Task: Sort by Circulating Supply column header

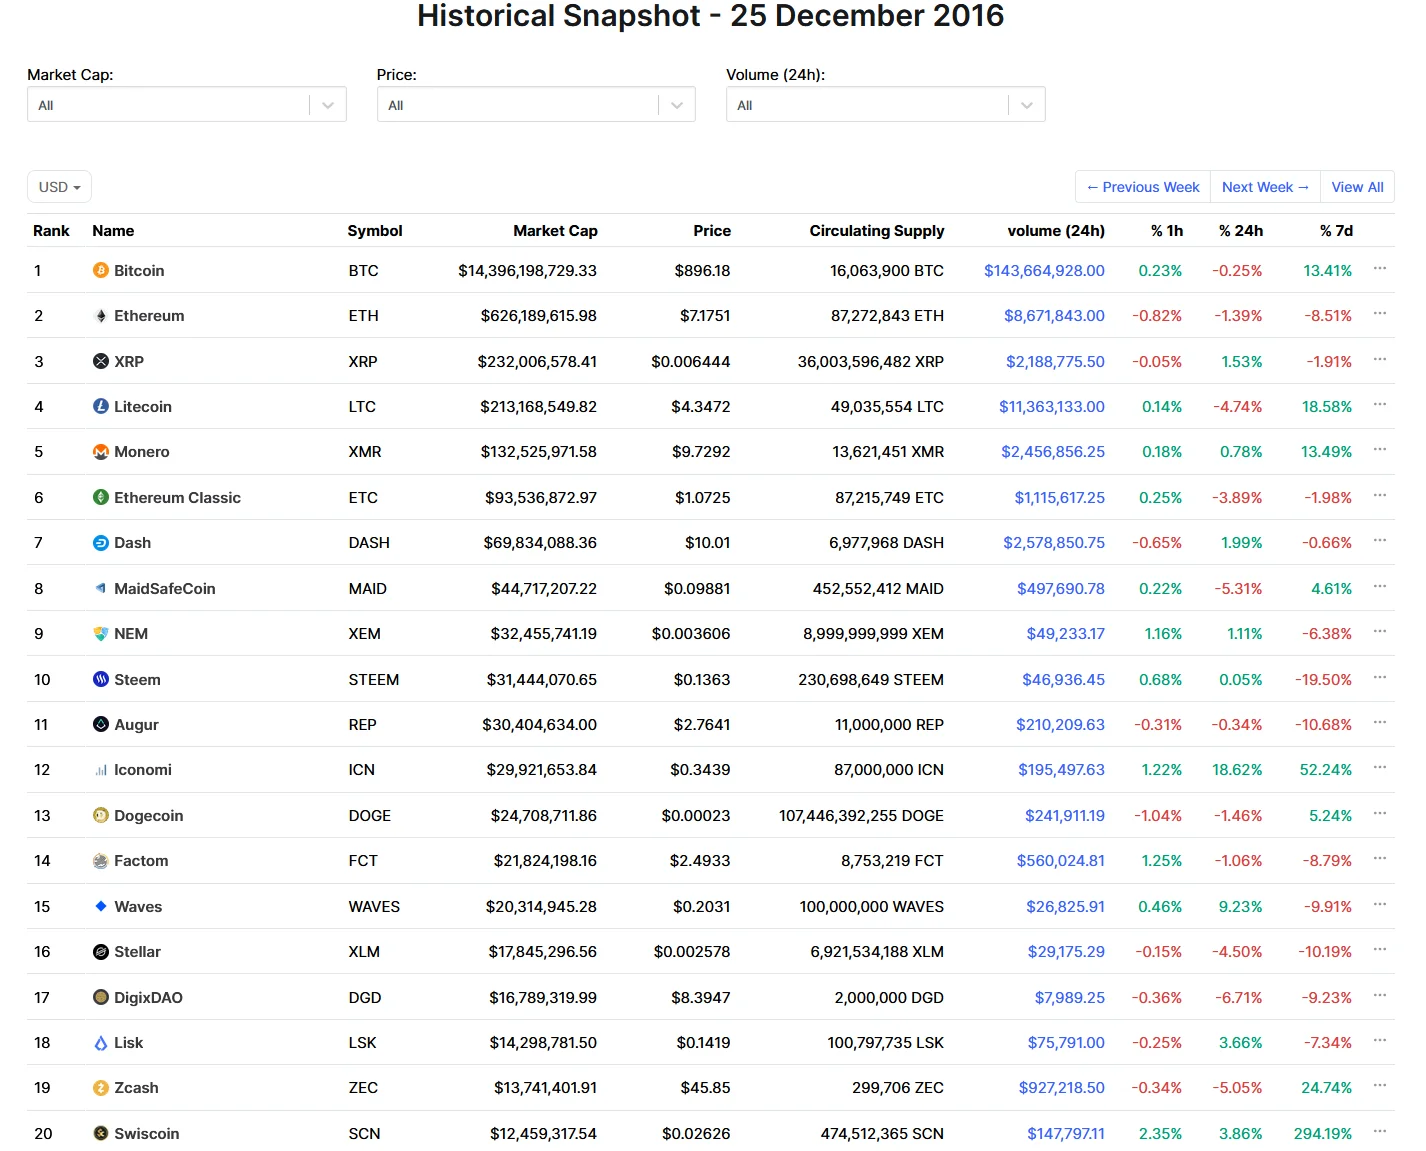Action: click(x=877, y=231)
